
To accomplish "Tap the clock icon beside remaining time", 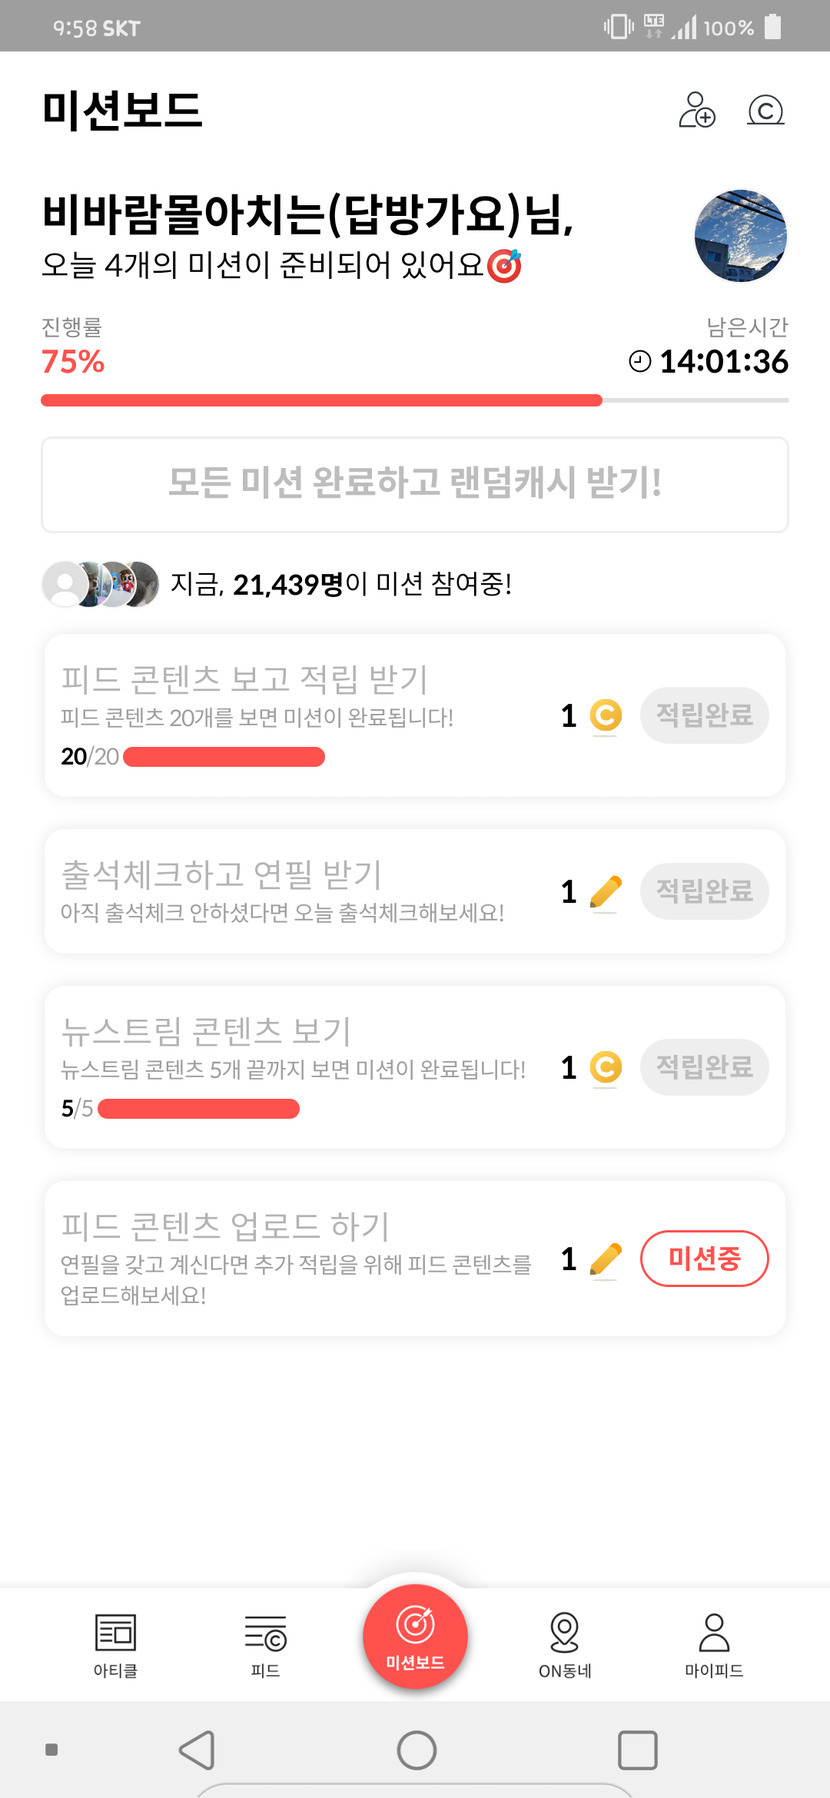I will (x=640, y=362).
